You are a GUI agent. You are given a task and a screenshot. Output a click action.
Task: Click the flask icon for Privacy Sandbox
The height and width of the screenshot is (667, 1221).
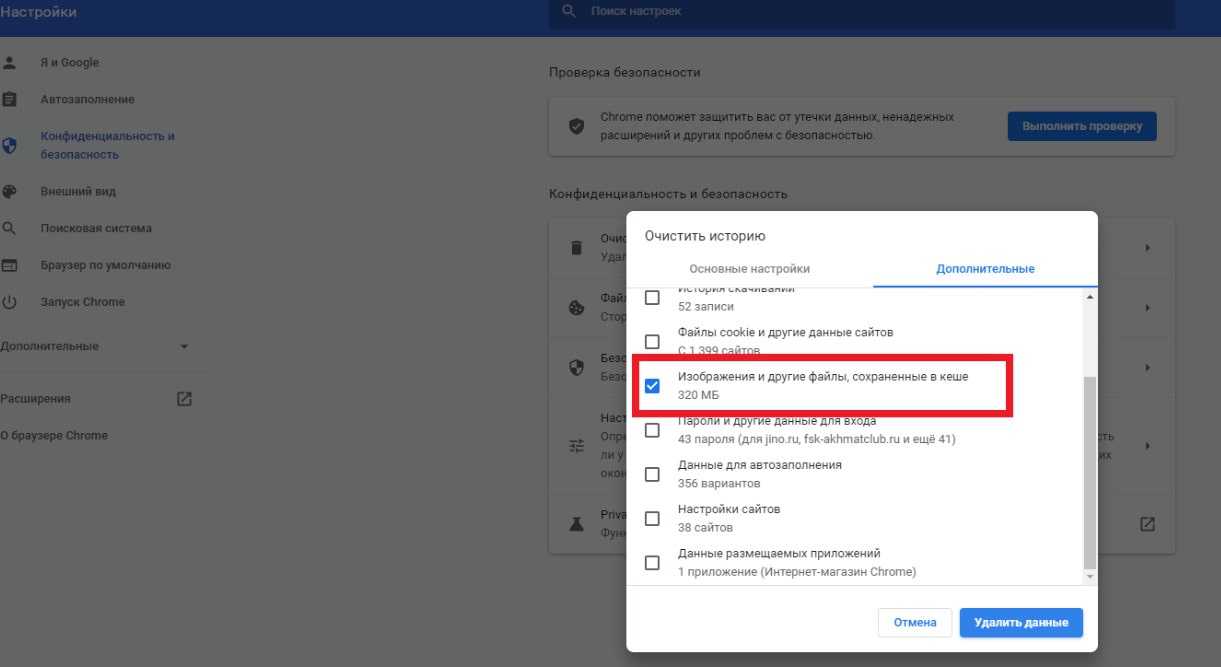tap(576, 523)
